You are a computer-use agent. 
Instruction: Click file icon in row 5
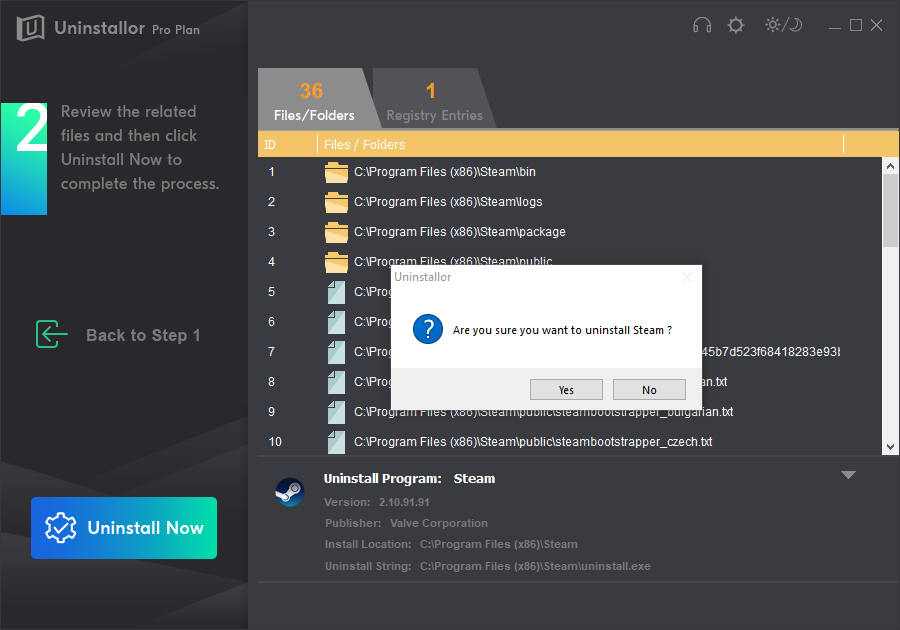[336, 292]
